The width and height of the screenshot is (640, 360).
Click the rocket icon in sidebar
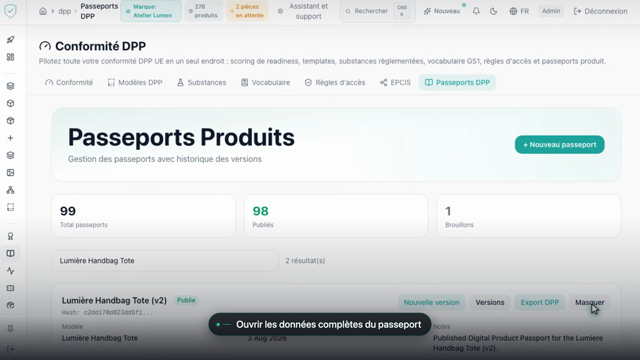click(11, 40)
